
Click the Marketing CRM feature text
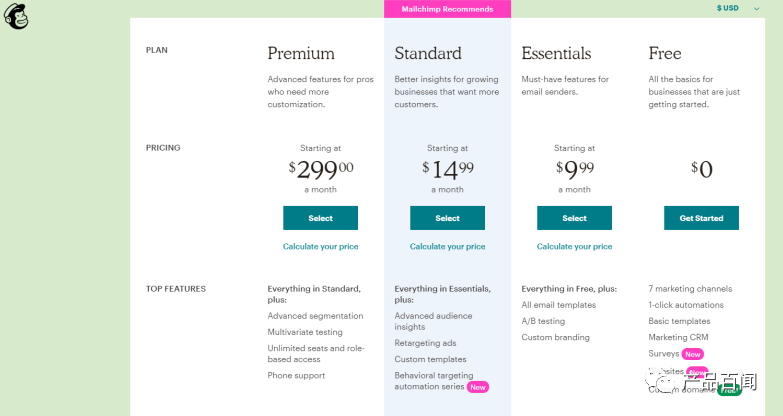678,337
